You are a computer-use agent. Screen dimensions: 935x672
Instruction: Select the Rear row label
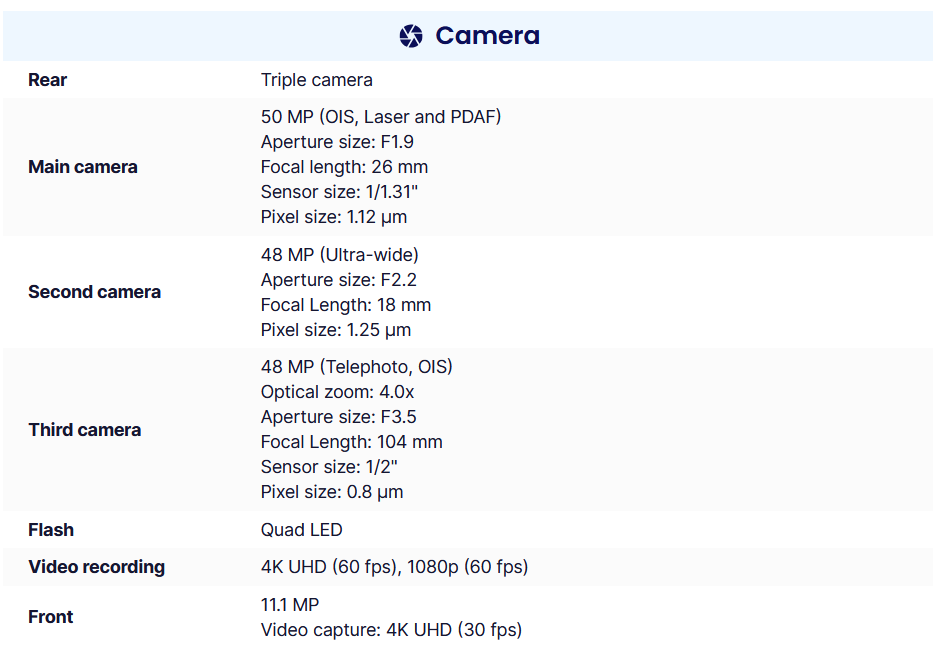click(x=48, y=80)
